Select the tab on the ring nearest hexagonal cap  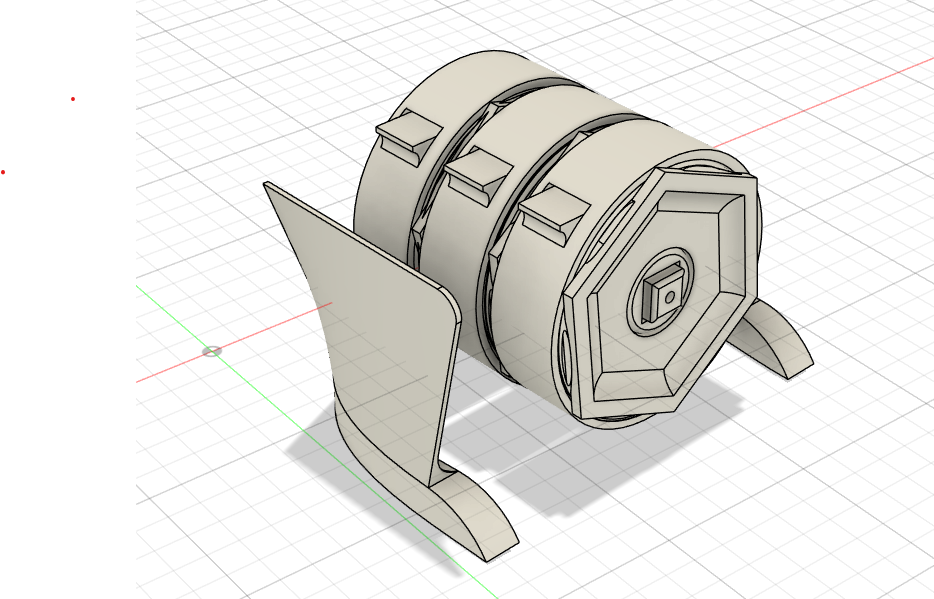coord(553,213)
